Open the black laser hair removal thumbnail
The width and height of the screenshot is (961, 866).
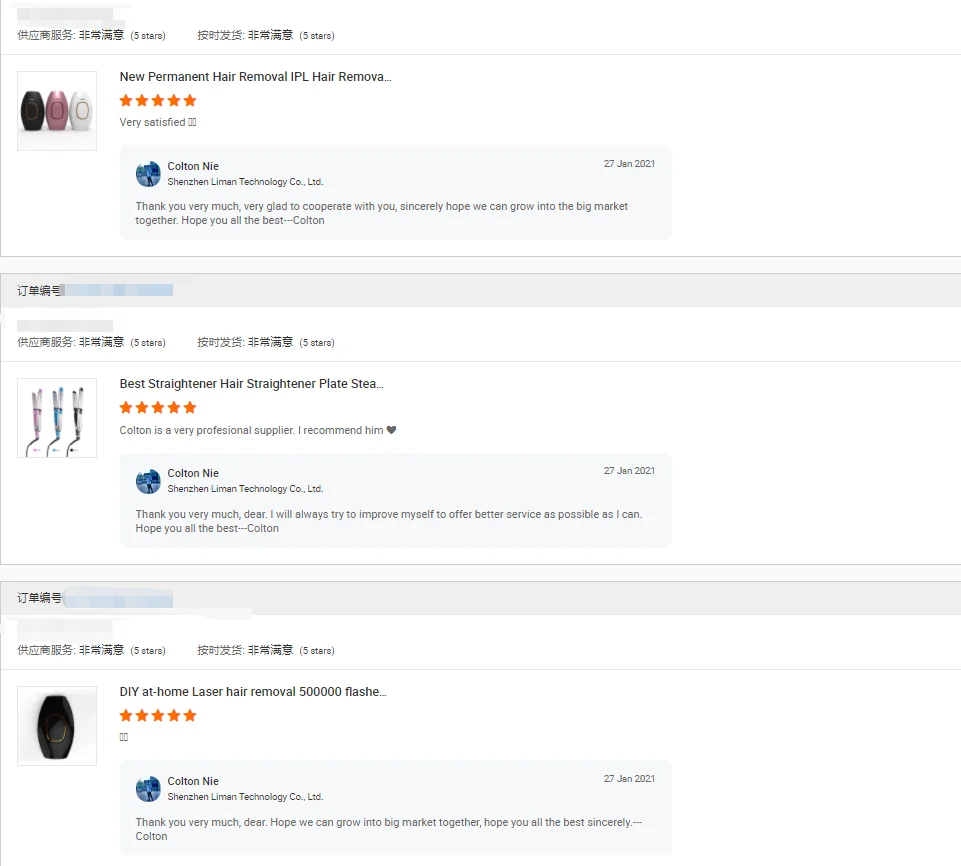(x=57, y=726)
